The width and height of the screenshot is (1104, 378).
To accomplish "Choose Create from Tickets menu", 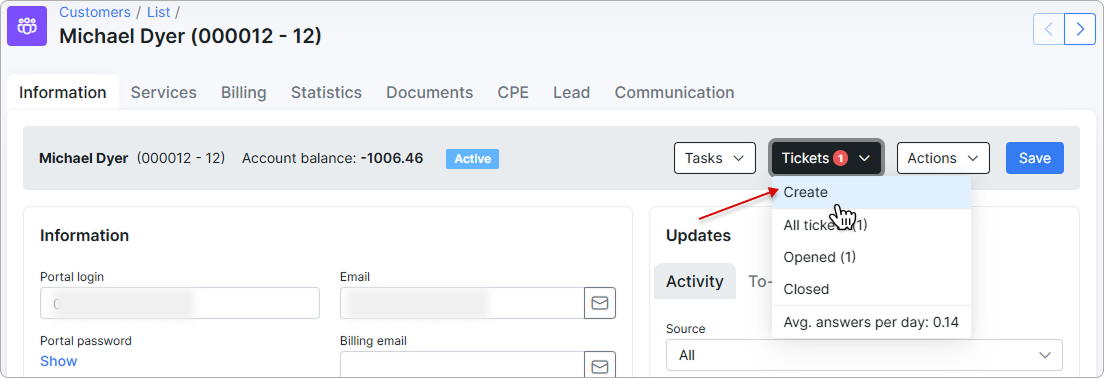I will (x=871, y=192).
